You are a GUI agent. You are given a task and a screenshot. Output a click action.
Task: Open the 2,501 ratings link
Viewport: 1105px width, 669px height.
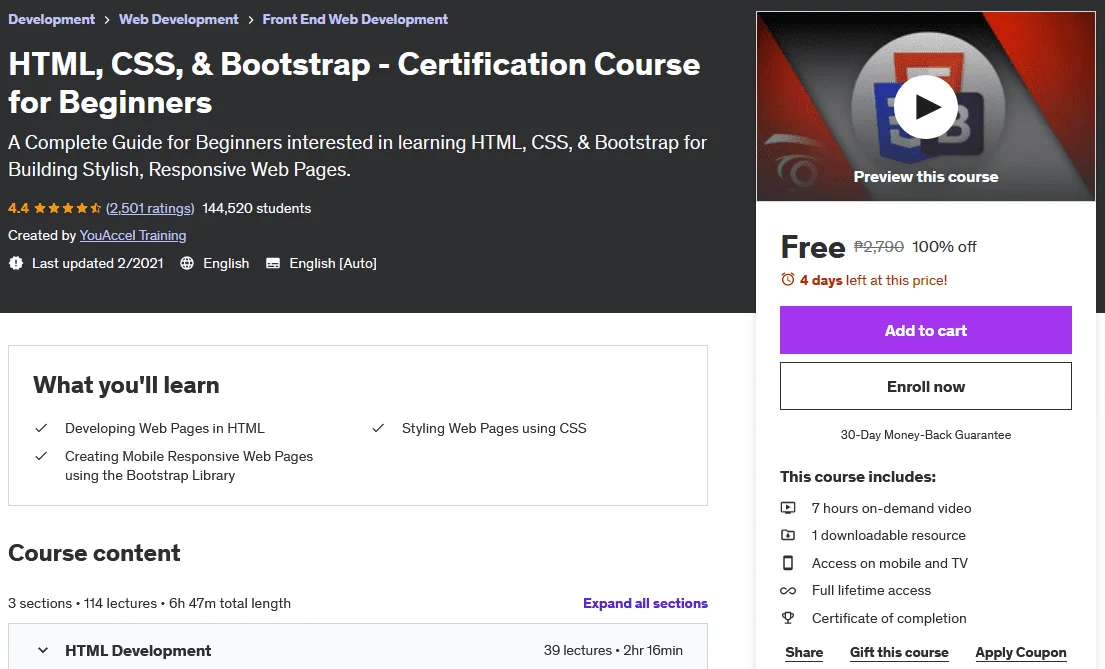point(150,208)
